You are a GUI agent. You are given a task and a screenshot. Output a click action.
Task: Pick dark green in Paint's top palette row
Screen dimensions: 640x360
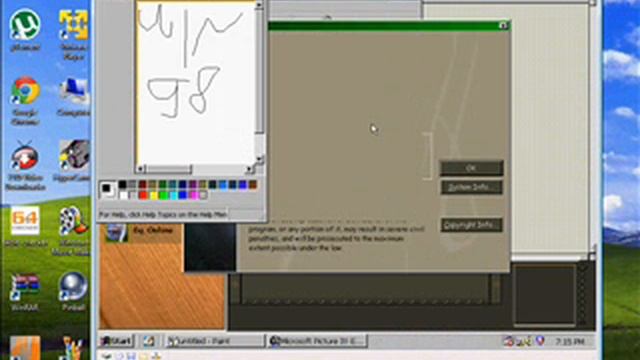pyautogui.click(x=162, y=185)
